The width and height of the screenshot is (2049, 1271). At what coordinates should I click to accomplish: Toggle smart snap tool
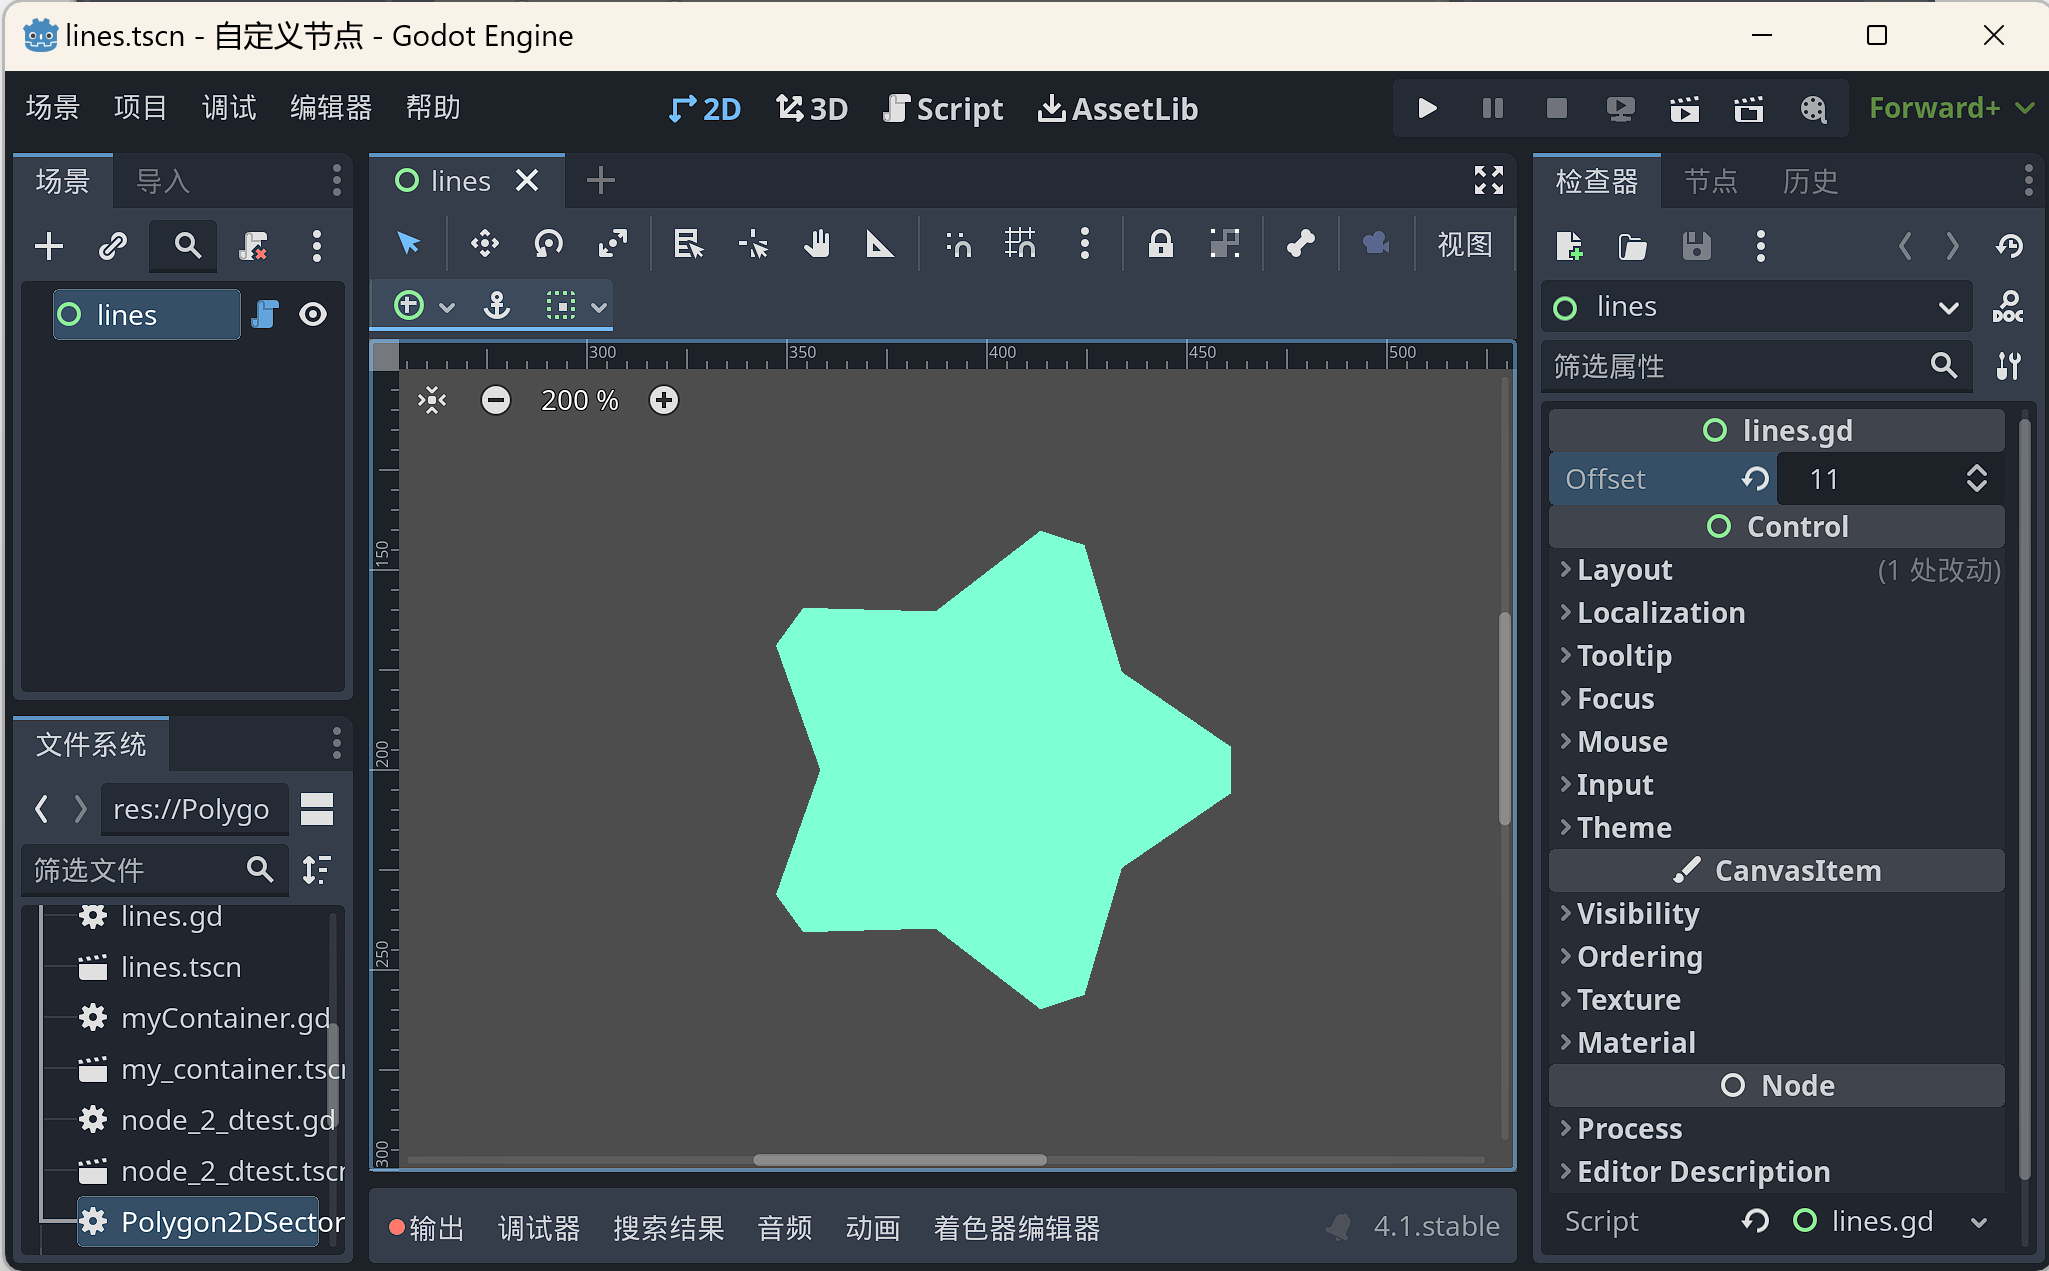point(957,244)
